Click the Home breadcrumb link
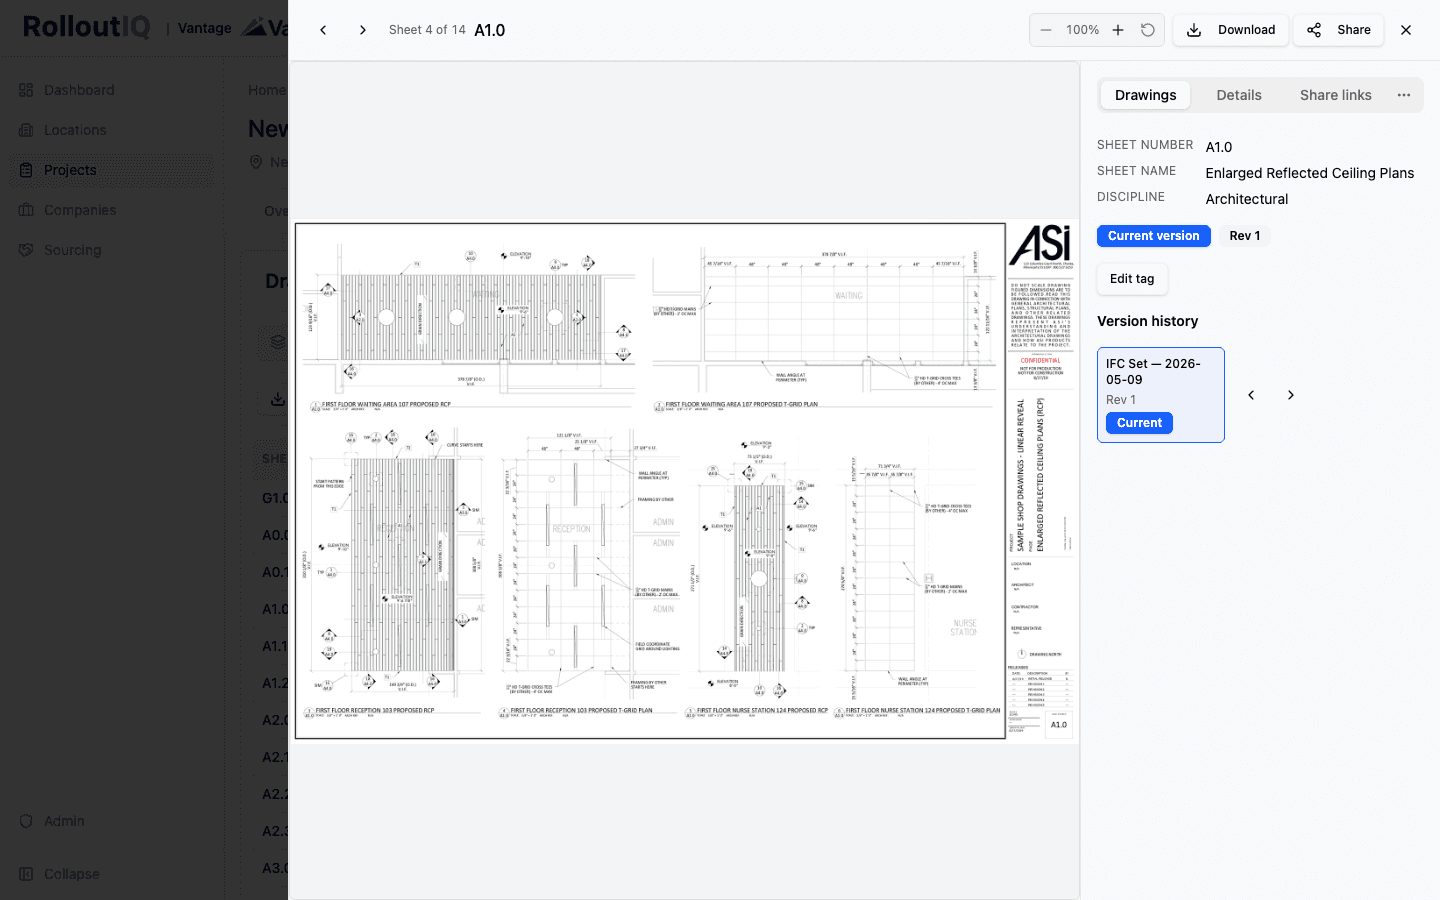 click(267, 90)
